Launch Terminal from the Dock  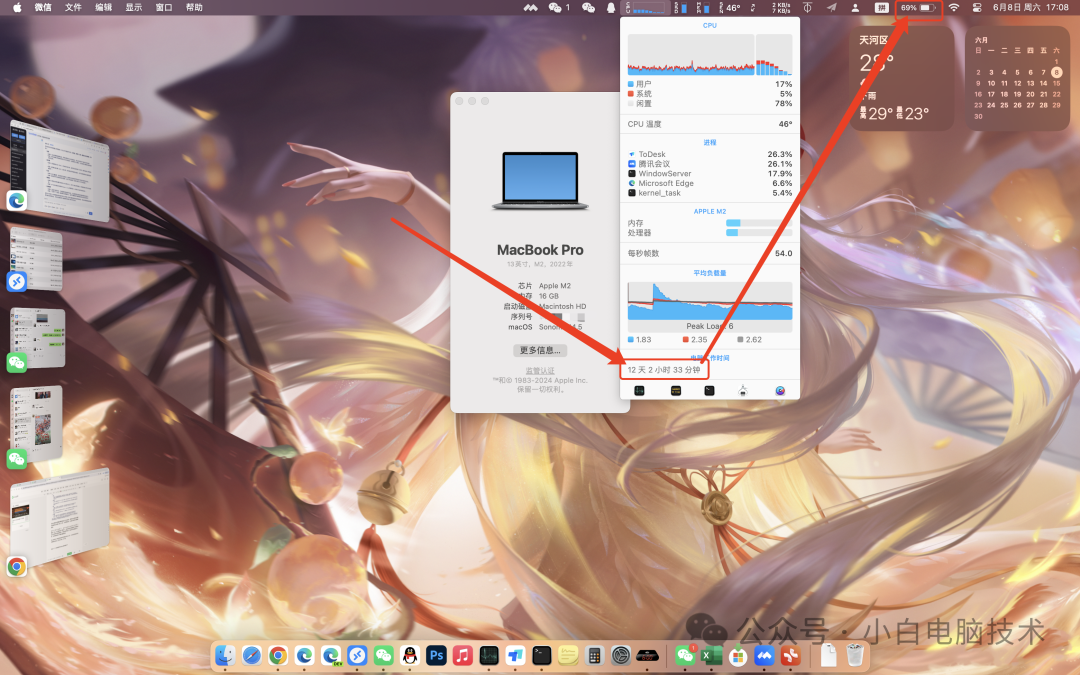point(542,655)
